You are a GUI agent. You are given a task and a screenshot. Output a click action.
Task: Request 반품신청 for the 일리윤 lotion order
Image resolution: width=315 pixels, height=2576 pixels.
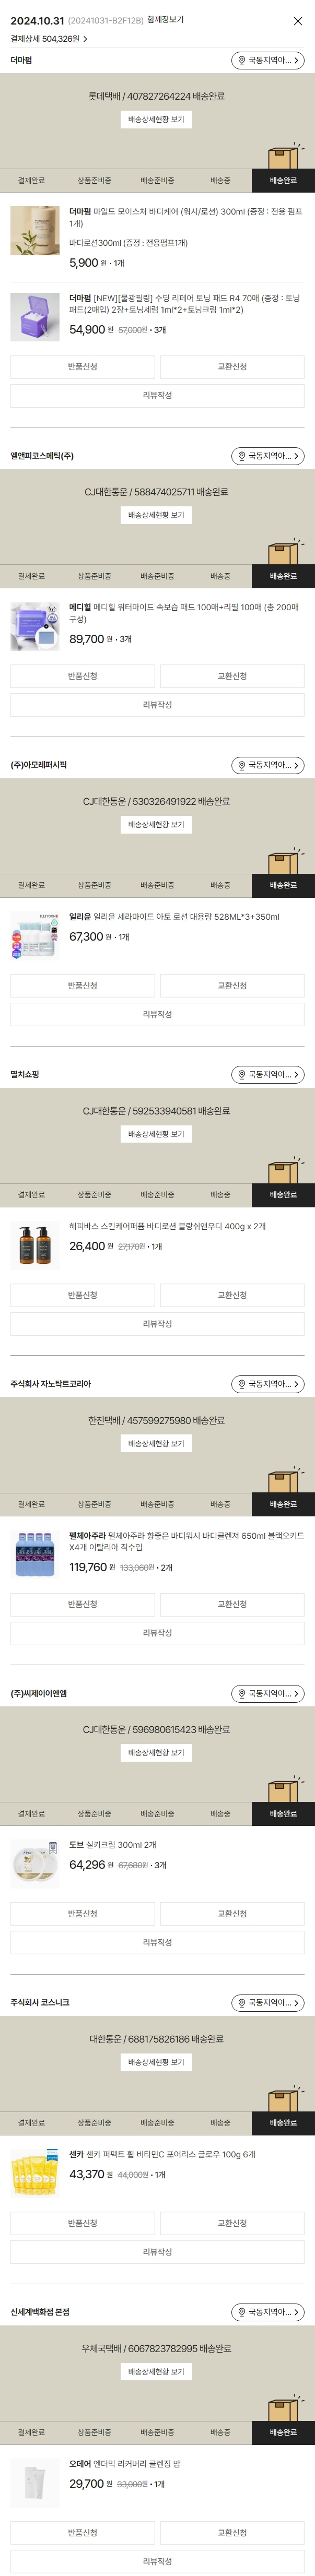82,986
